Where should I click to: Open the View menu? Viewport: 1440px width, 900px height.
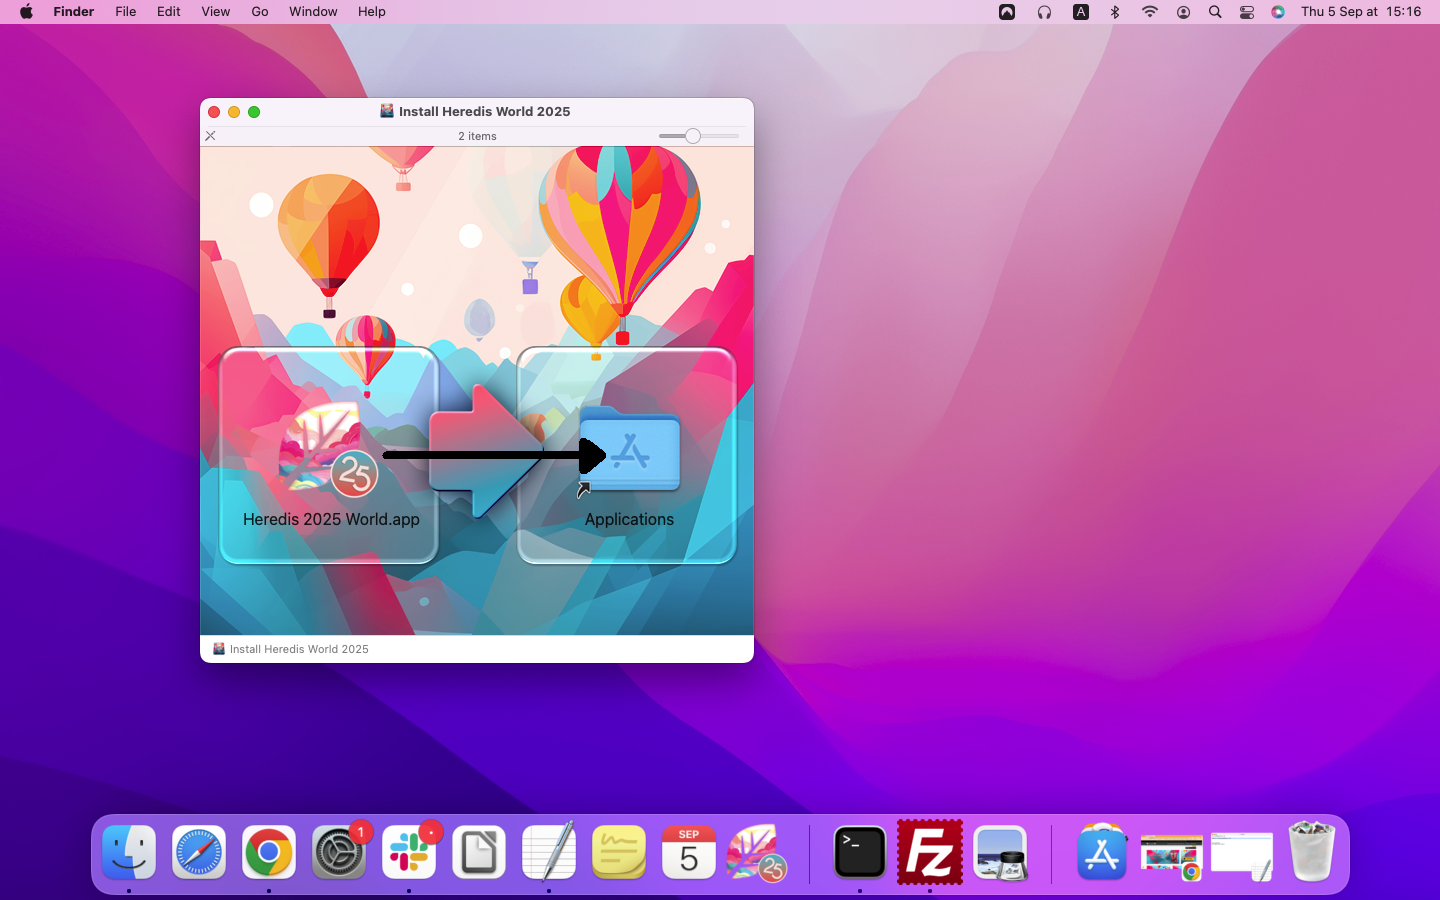215,12
